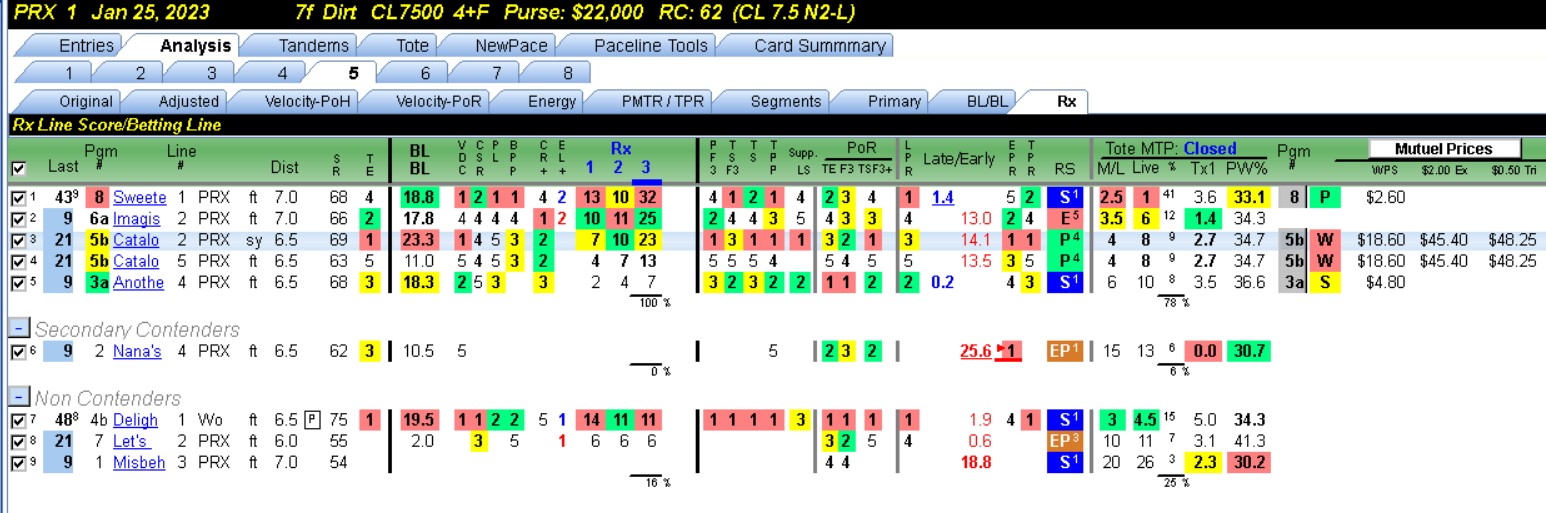Open the Imagis horse link
1546x513 pixels.
137,219
